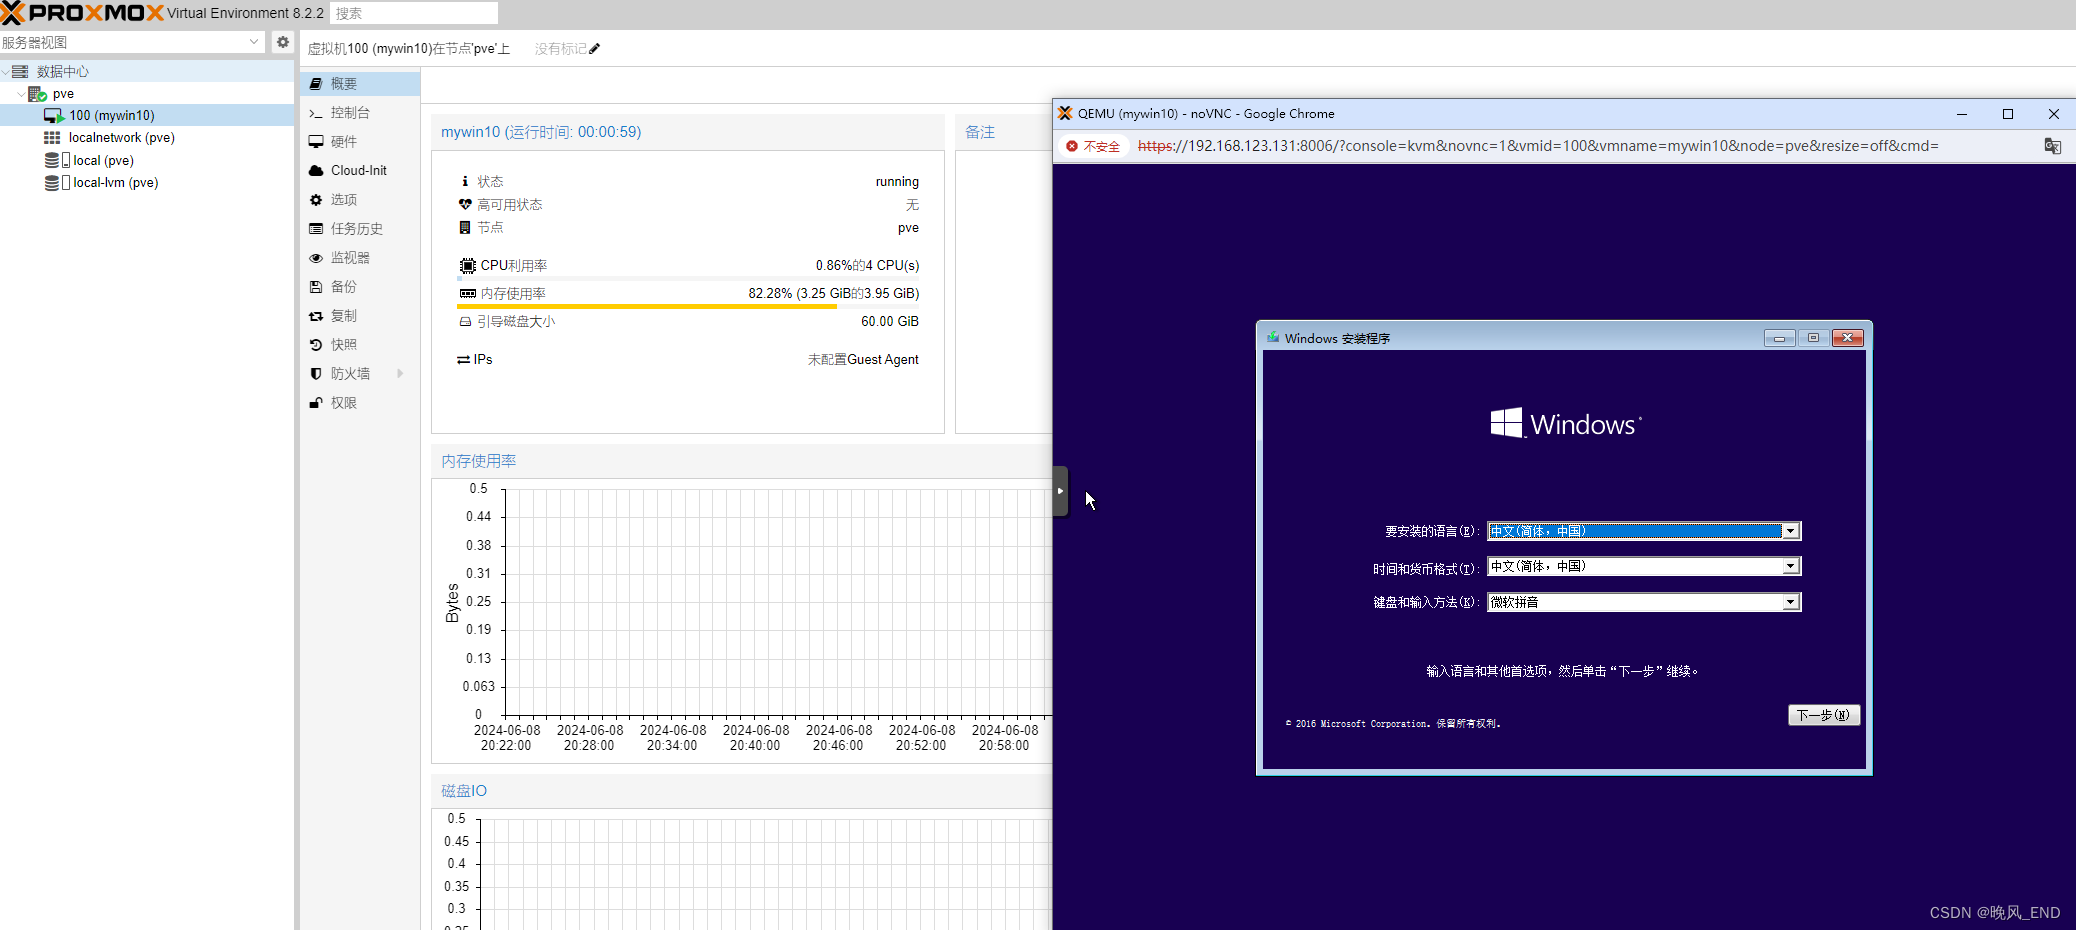Expand the 防火墙 submenu arrow
This screenshot has width=2076, height=930.
click(x=400, y=374)
